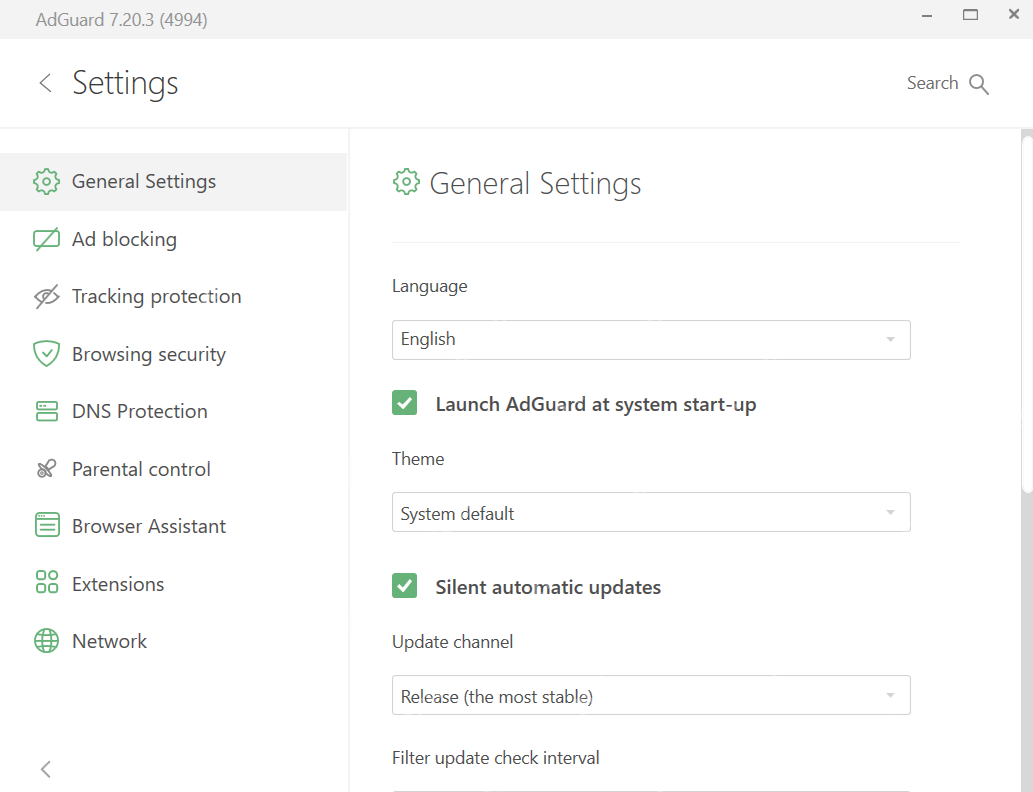Click the Launch AdGuard at system start-up label
This screenshot has height=792, width=1033.
pos(596,404)
